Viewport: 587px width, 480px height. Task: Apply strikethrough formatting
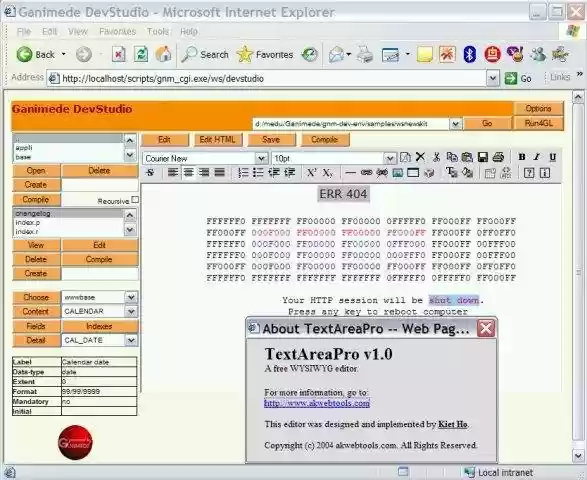[x=150, y=173]
